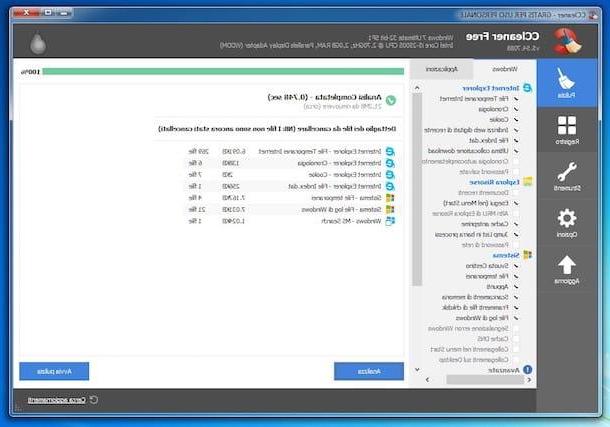Click the icon of Sistema File temporanei result
Viewport: 610px width, 427px height.
tap(390, 198)
